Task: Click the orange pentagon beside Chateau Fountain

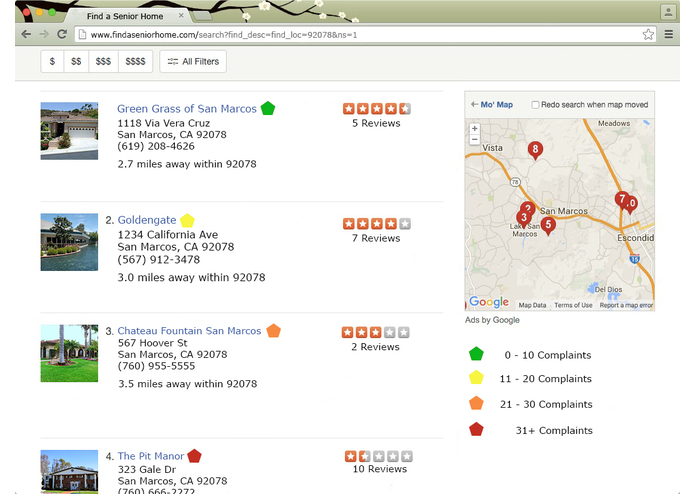Action: point(273,331)
